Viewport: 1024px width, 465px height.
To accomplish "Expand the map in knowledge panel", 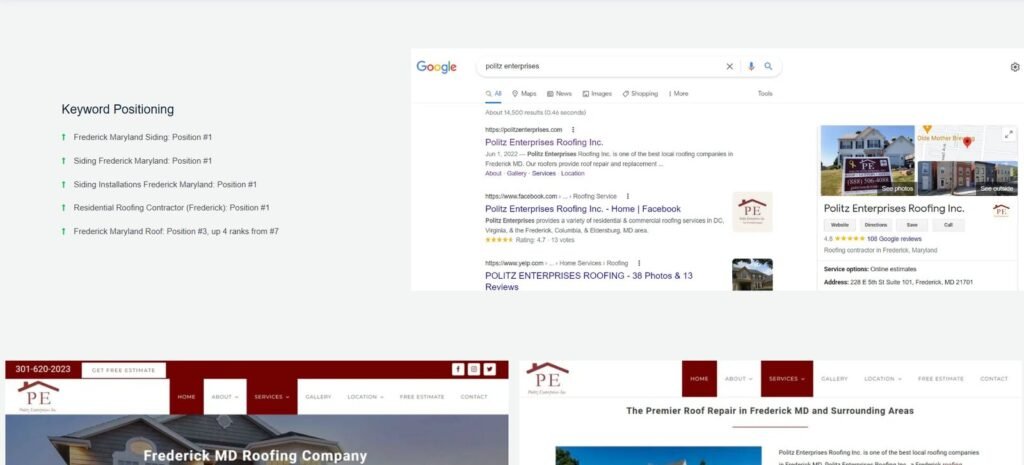I will 1009,135.
